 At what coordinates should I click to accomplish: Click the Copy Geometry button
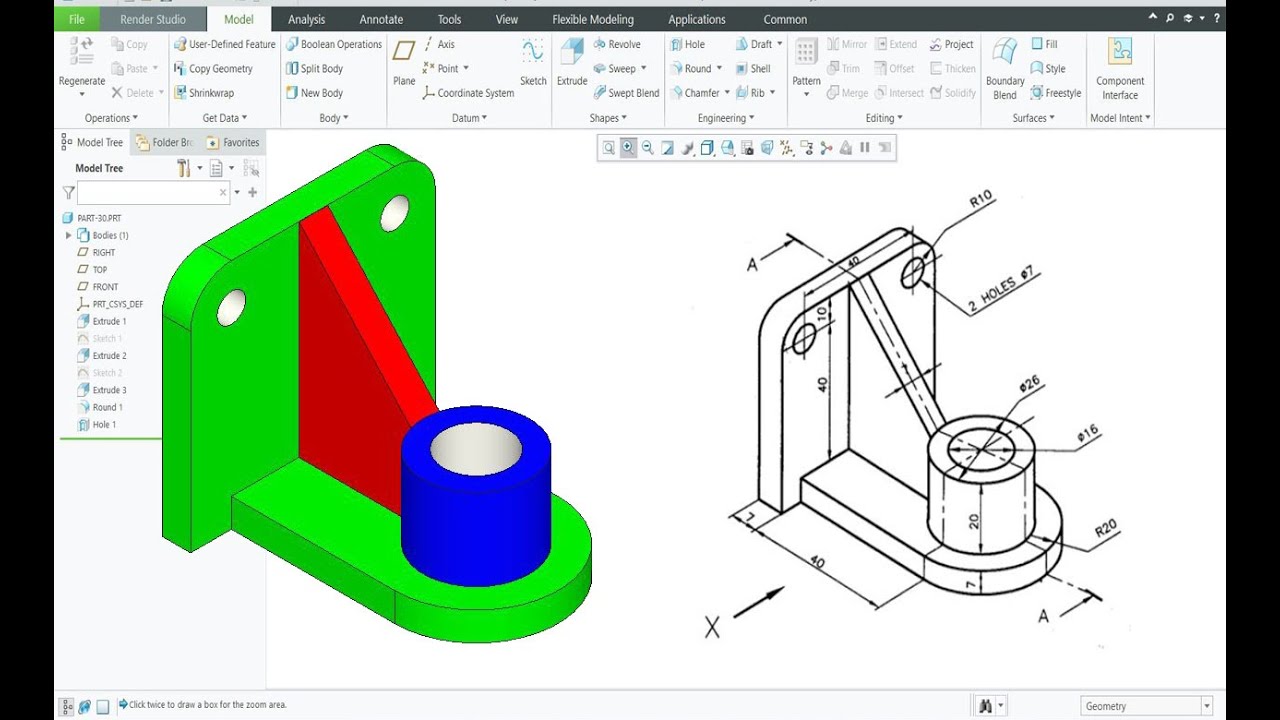(x=213, y=69)
